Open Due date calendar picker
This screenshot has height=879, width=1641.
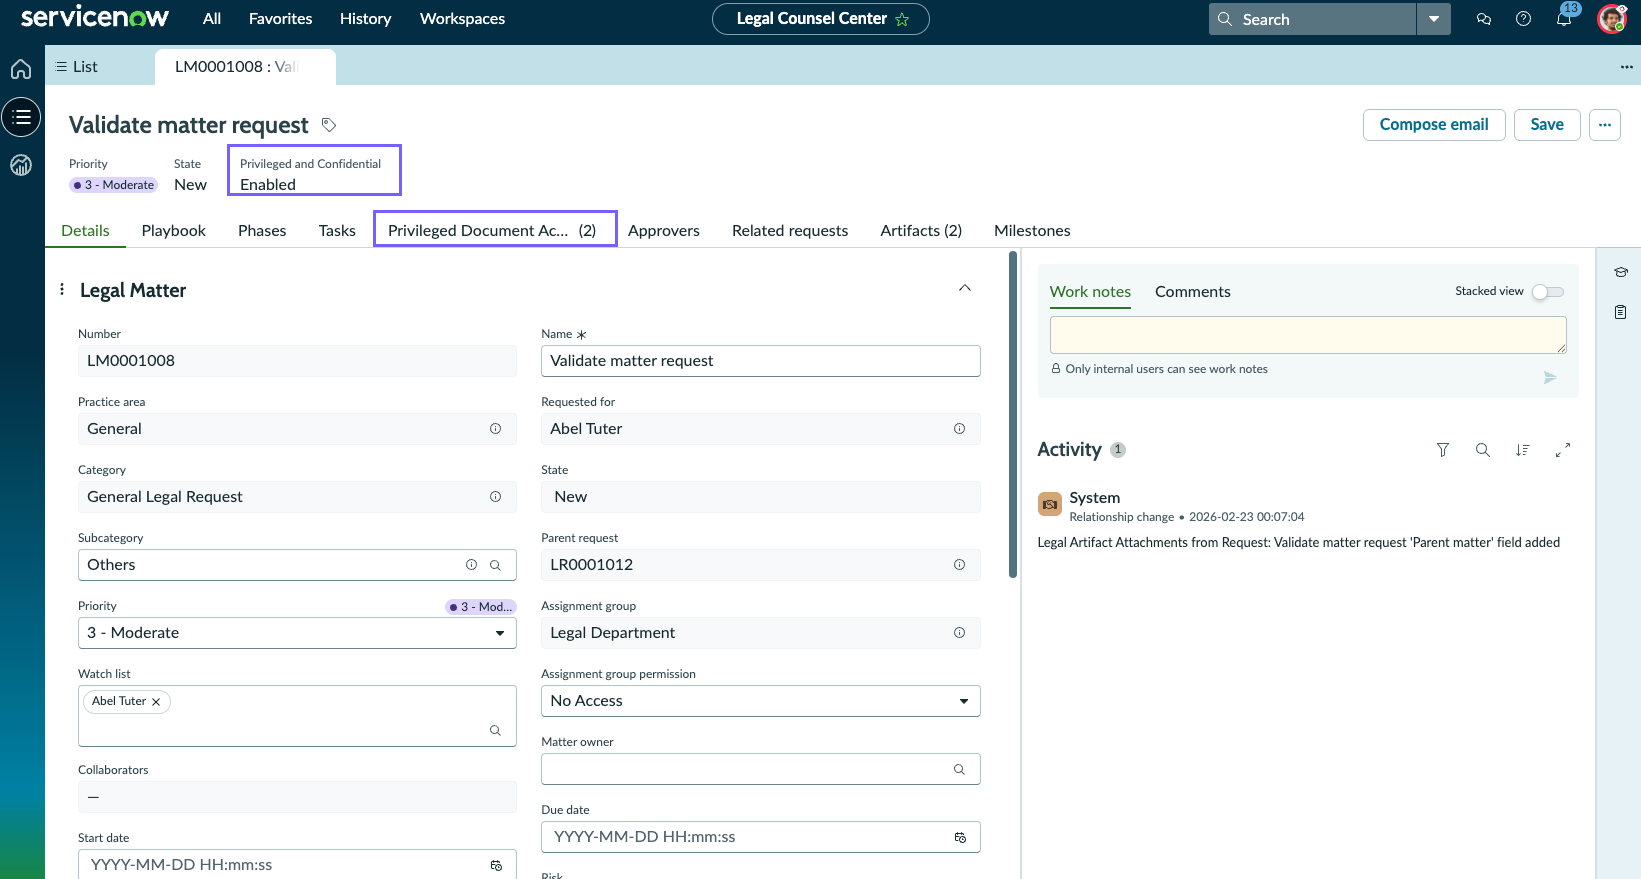(960, 837)
